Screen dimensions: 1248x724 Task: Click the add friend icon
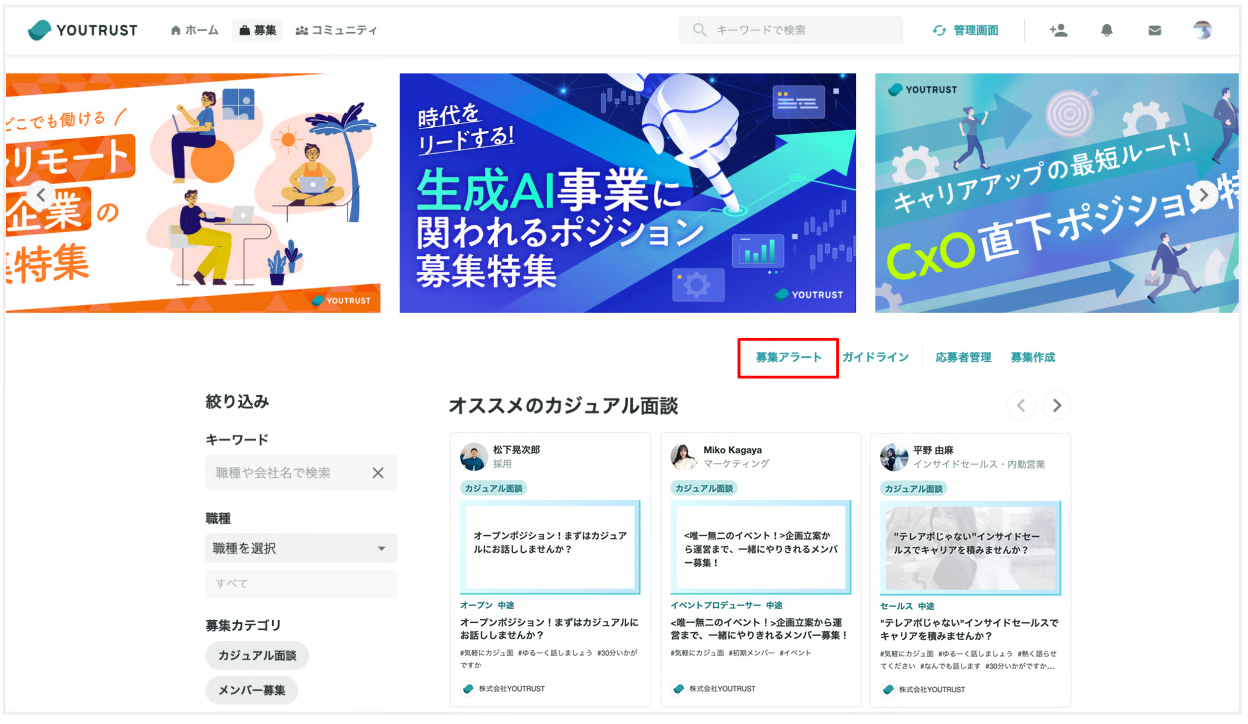tap(1058, 30)
